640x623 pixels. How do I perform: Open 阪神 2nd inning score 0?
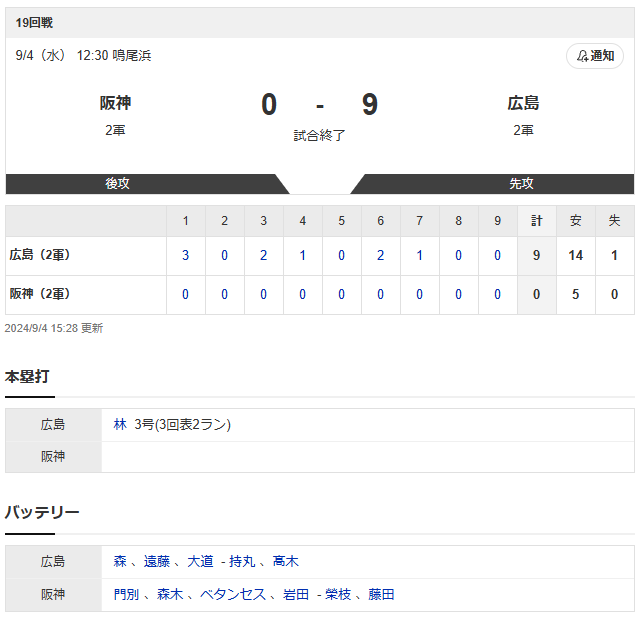(224, 294)
